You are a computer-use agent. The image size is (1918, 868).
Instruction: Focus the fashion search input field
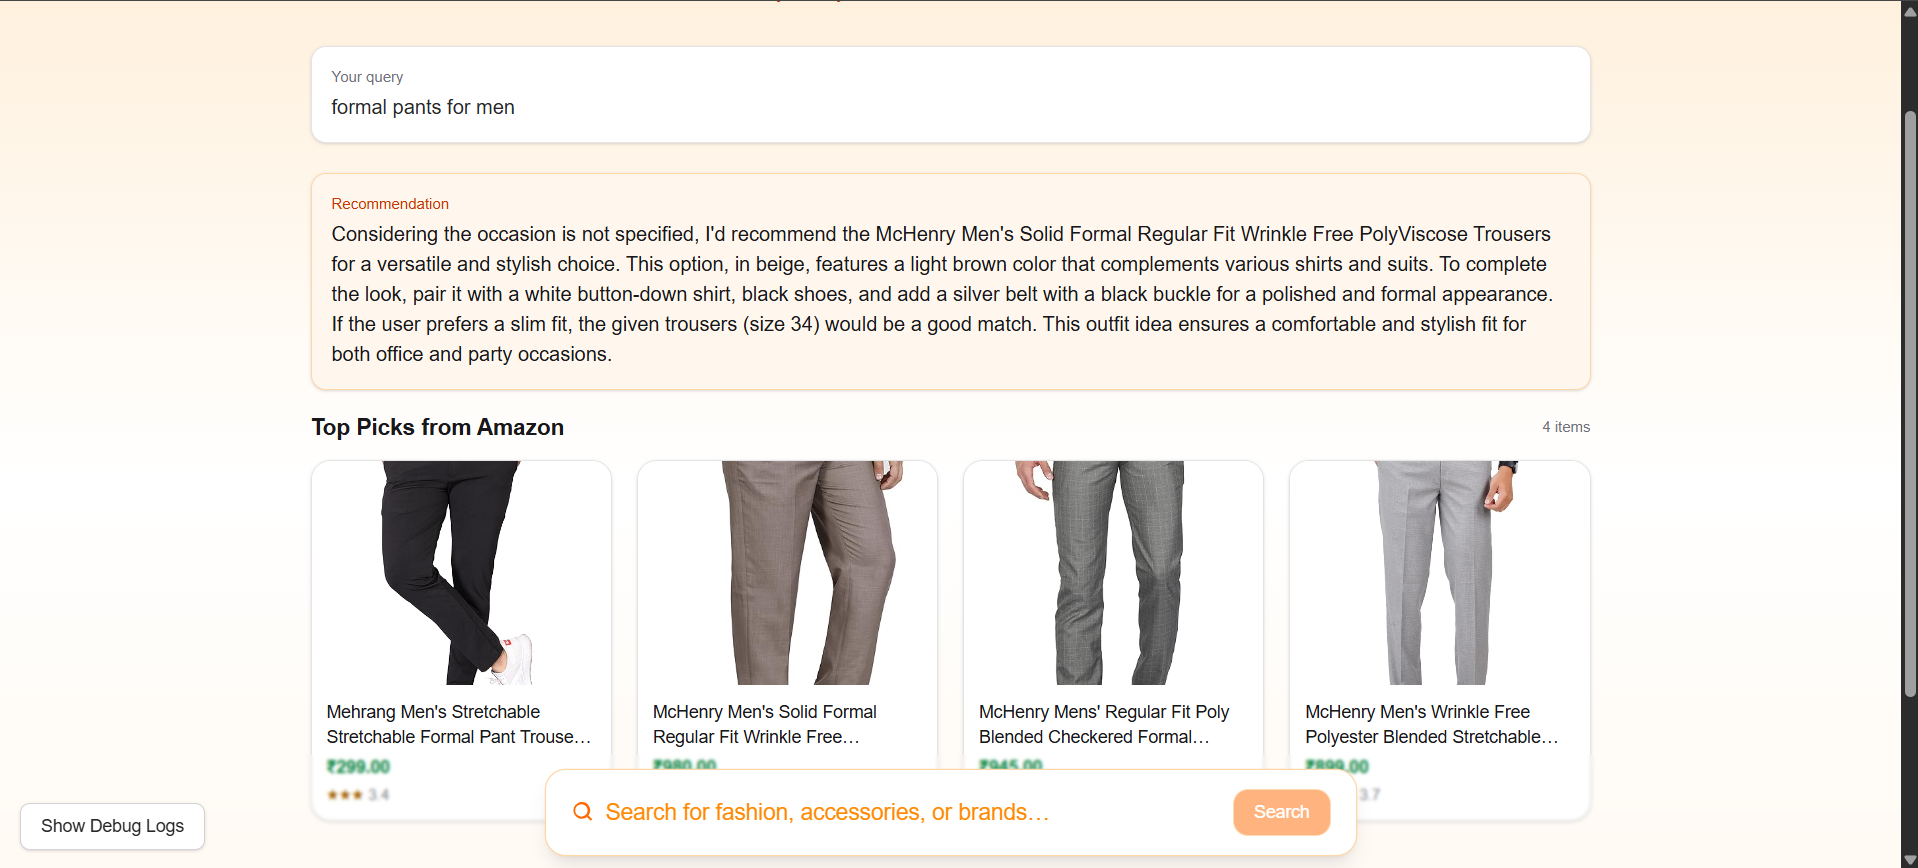click(x=910, y=812)
